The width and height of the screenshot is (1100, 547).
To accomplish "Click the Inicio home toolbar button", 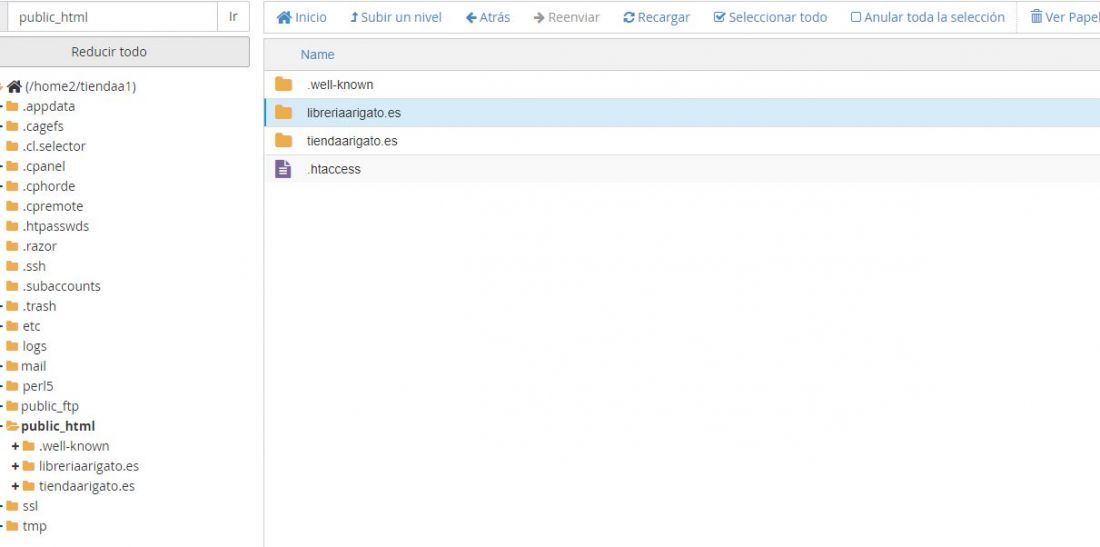I will click(302, 18).
